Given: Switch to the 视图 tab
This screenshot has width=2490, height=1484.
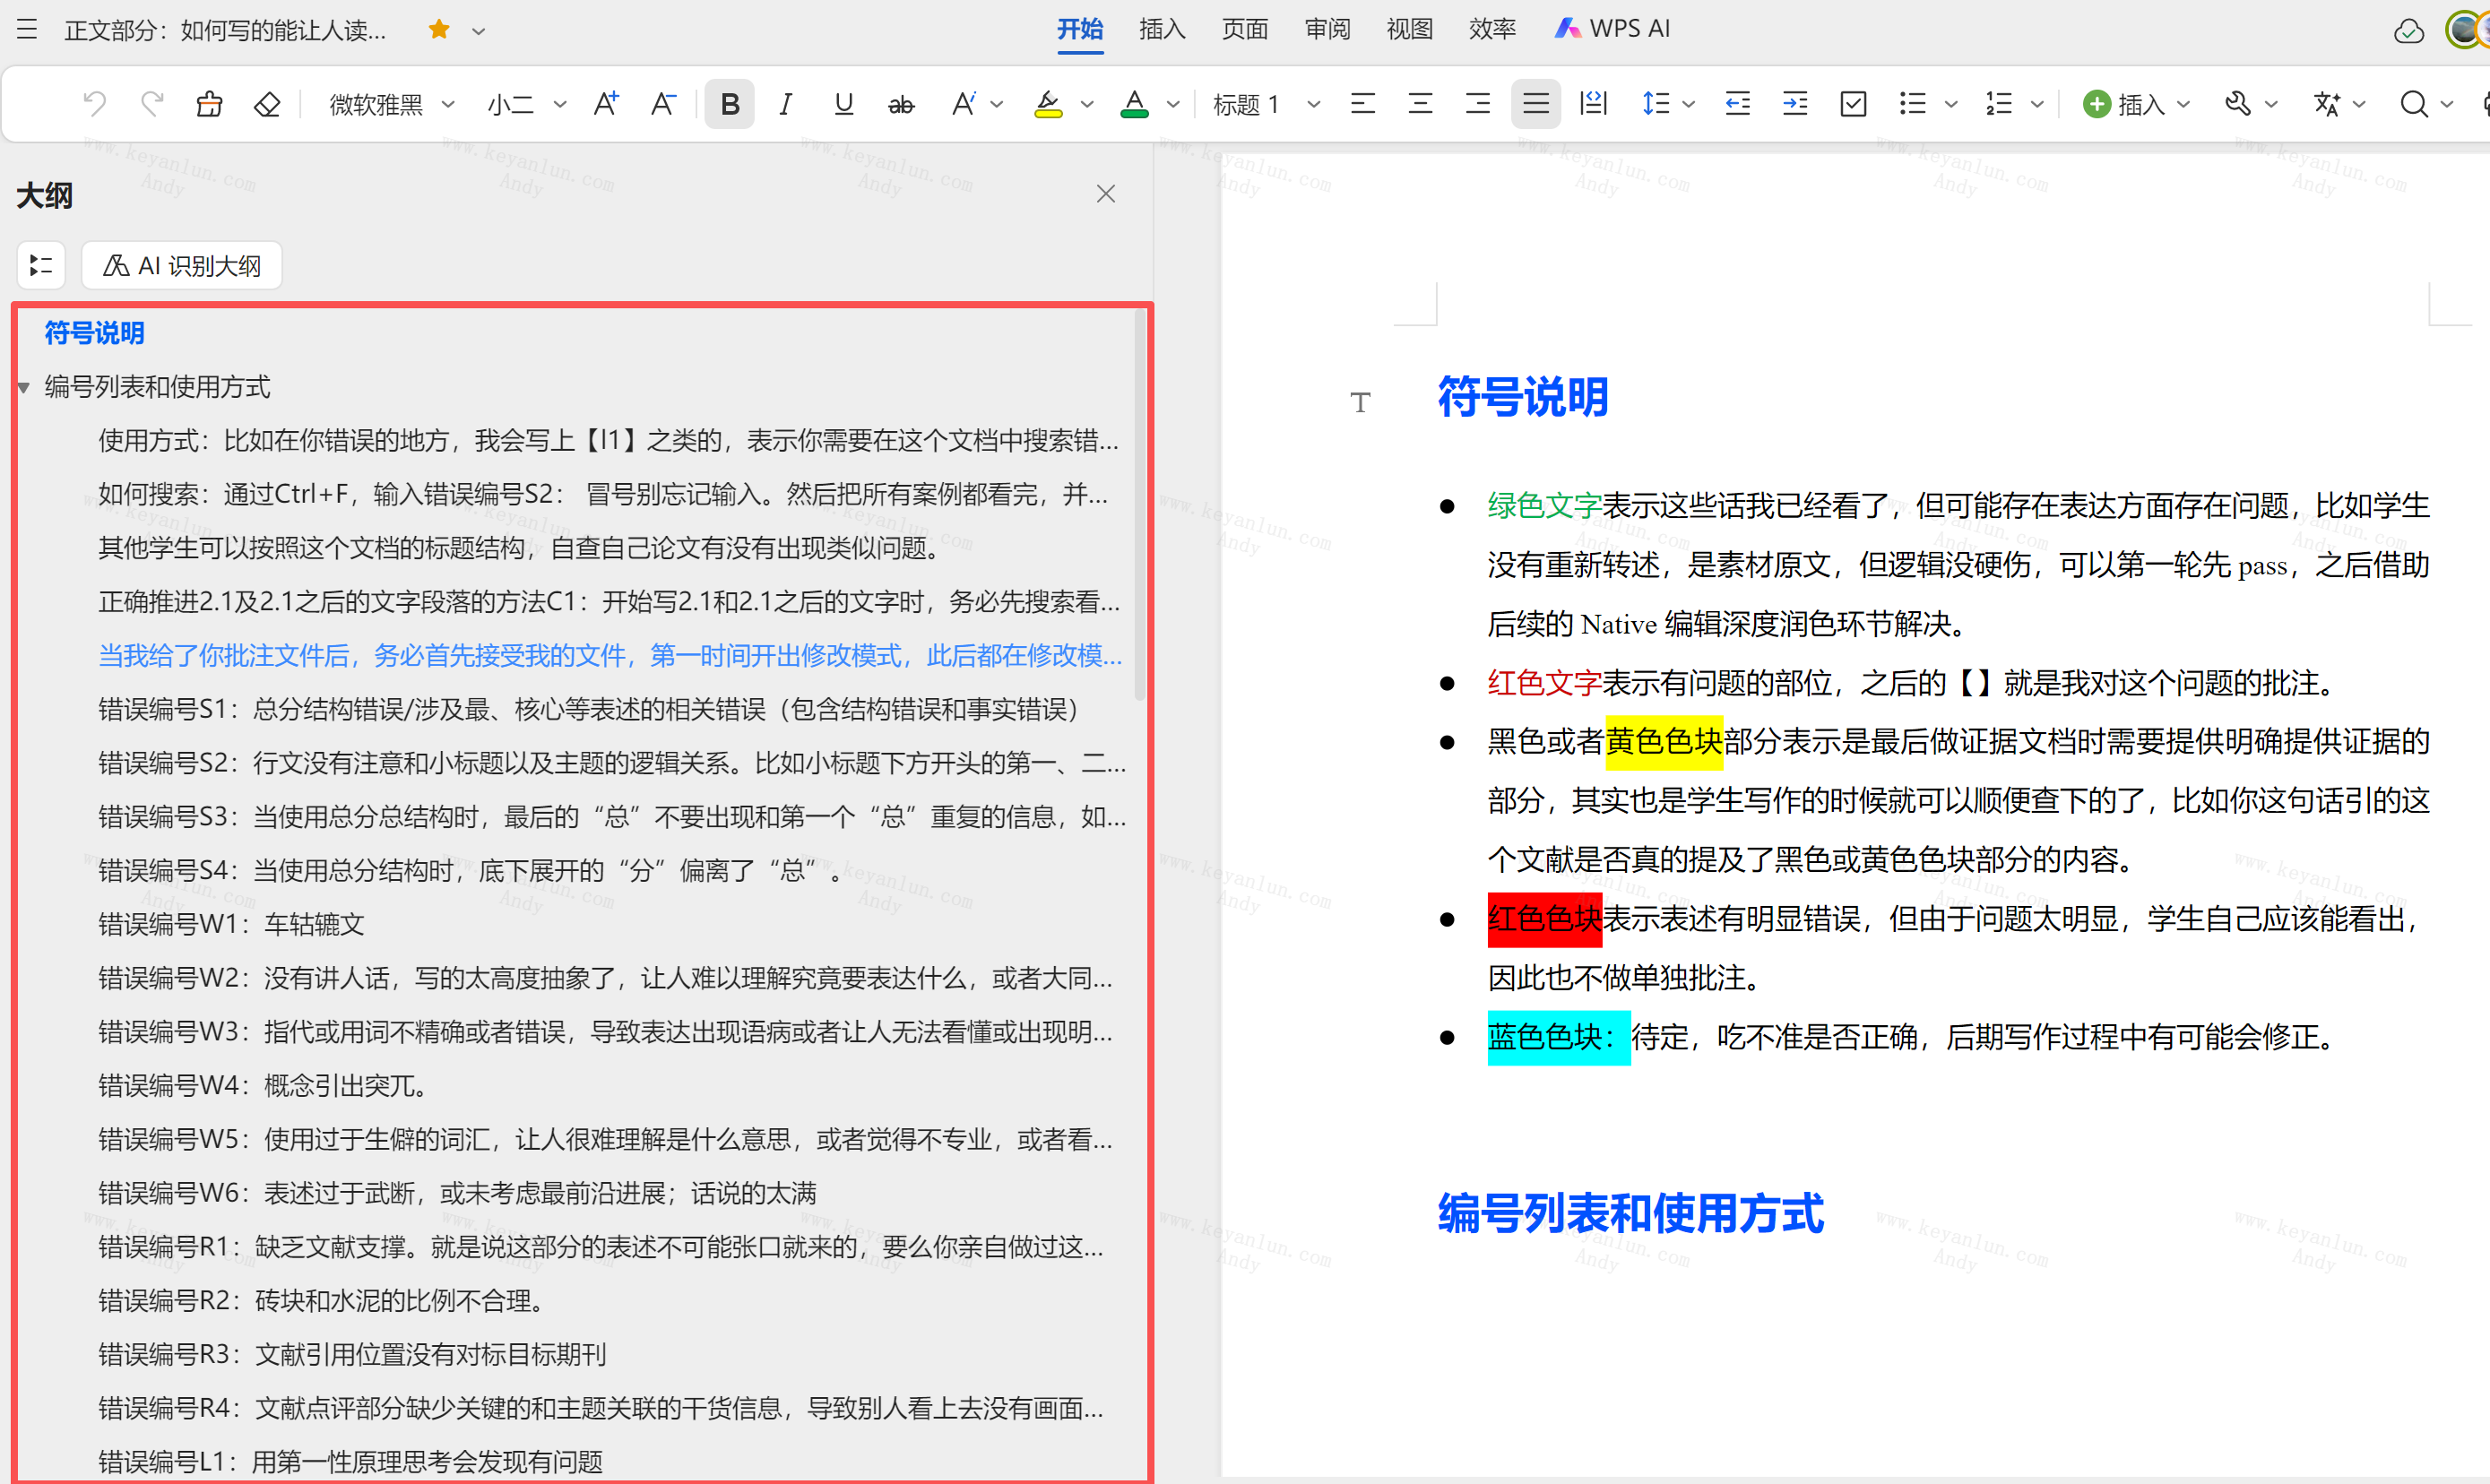Looking at the screenshot, I should point(1410,29).
